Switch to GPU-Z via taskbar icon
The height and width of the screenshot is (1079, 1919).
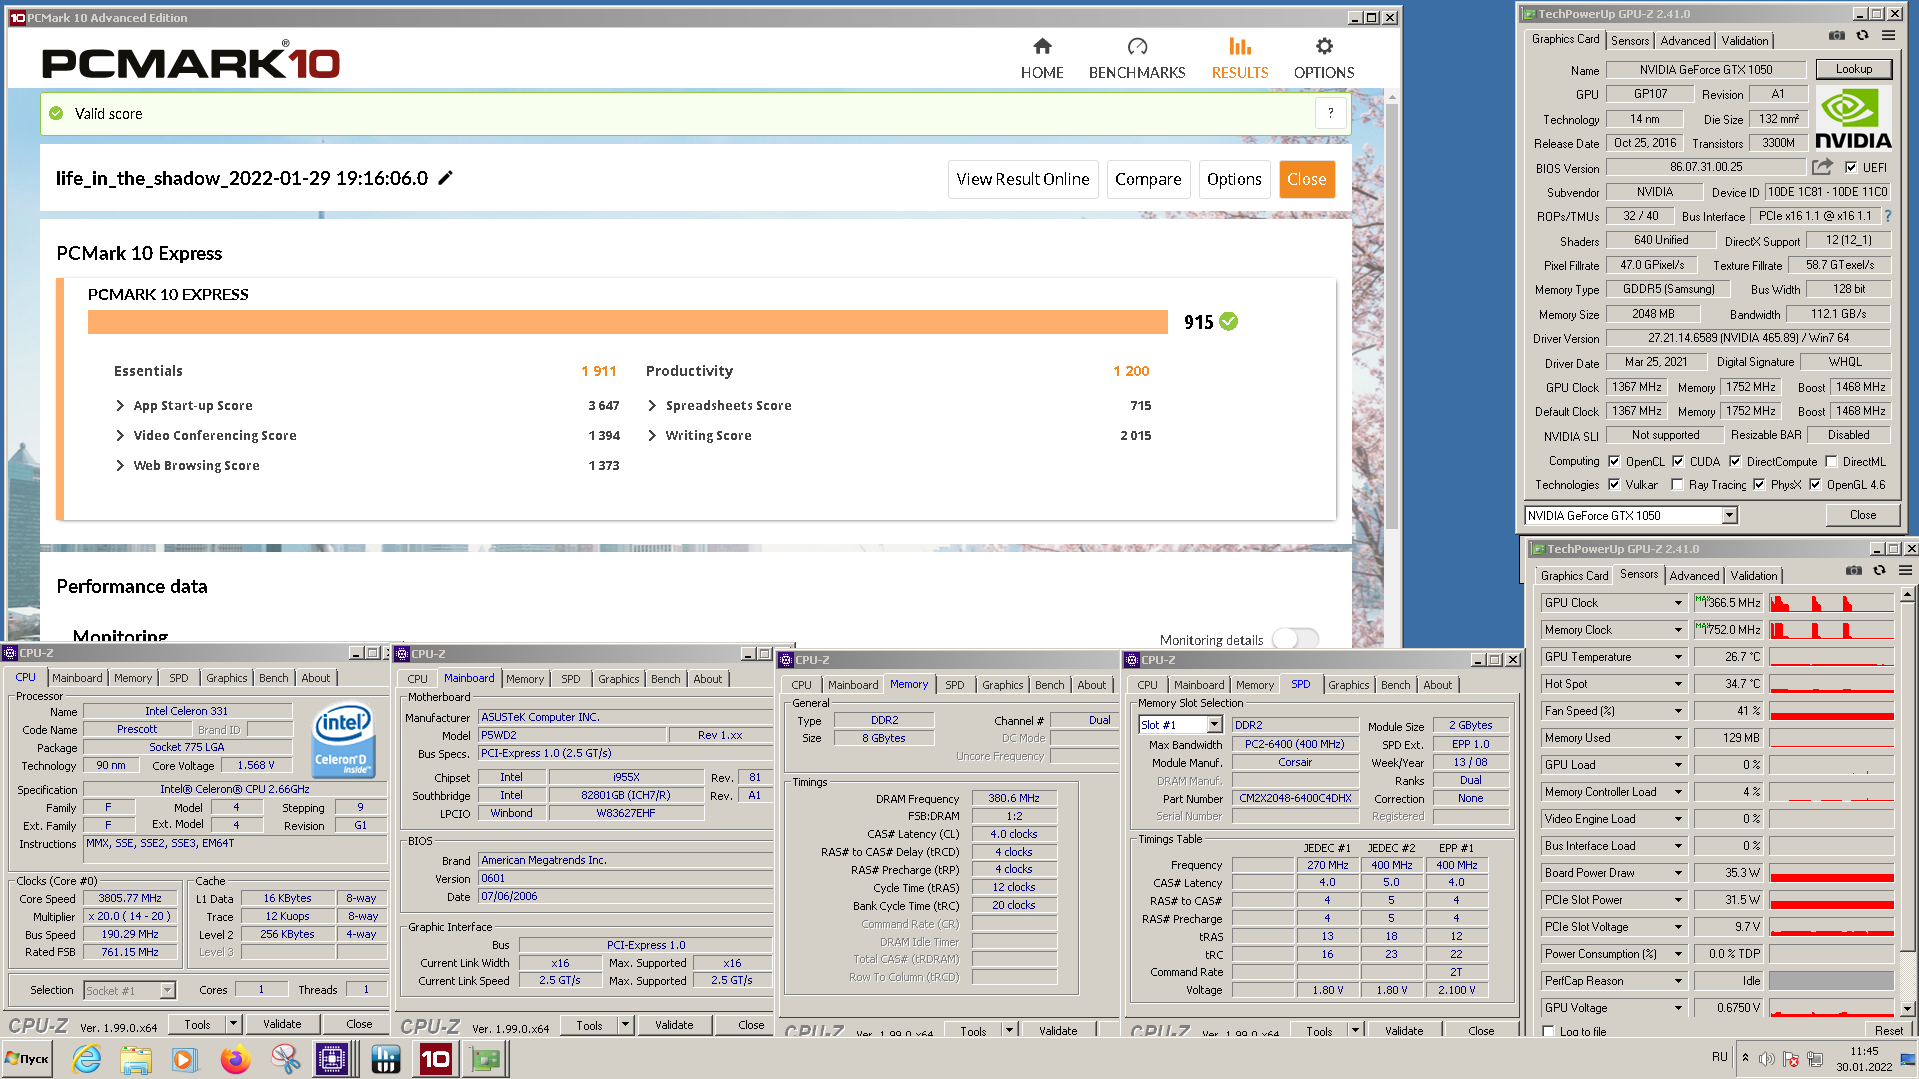coord(486,1059)
